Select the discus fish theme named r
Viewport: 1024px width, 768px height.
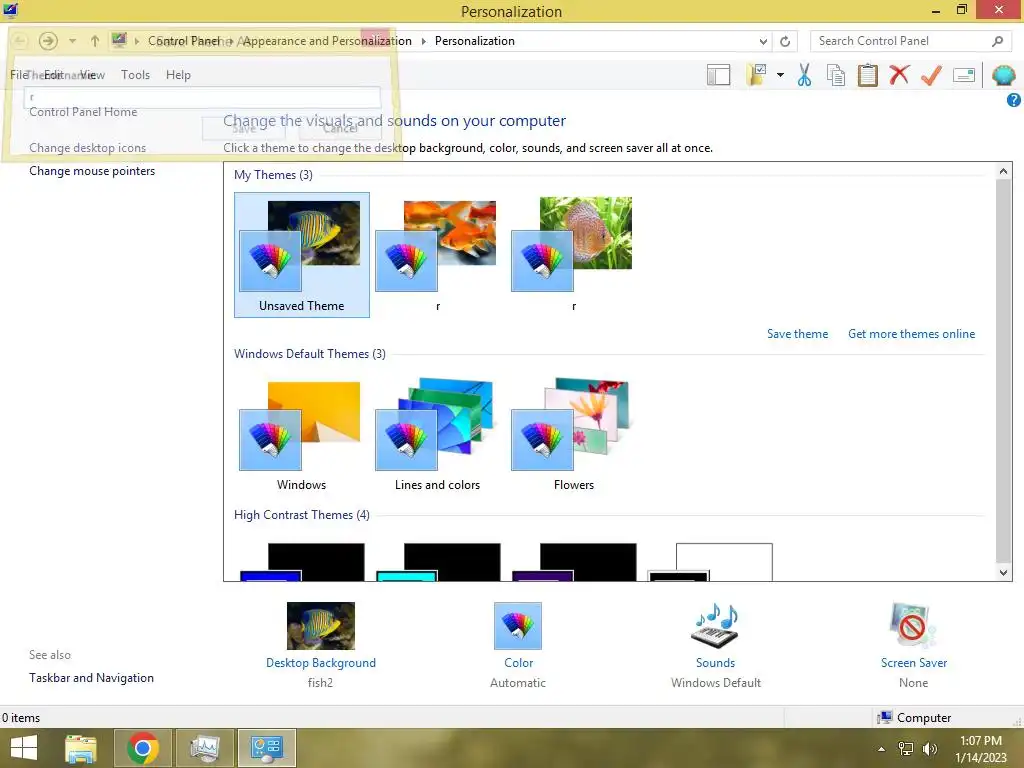[x=573, y=255]
